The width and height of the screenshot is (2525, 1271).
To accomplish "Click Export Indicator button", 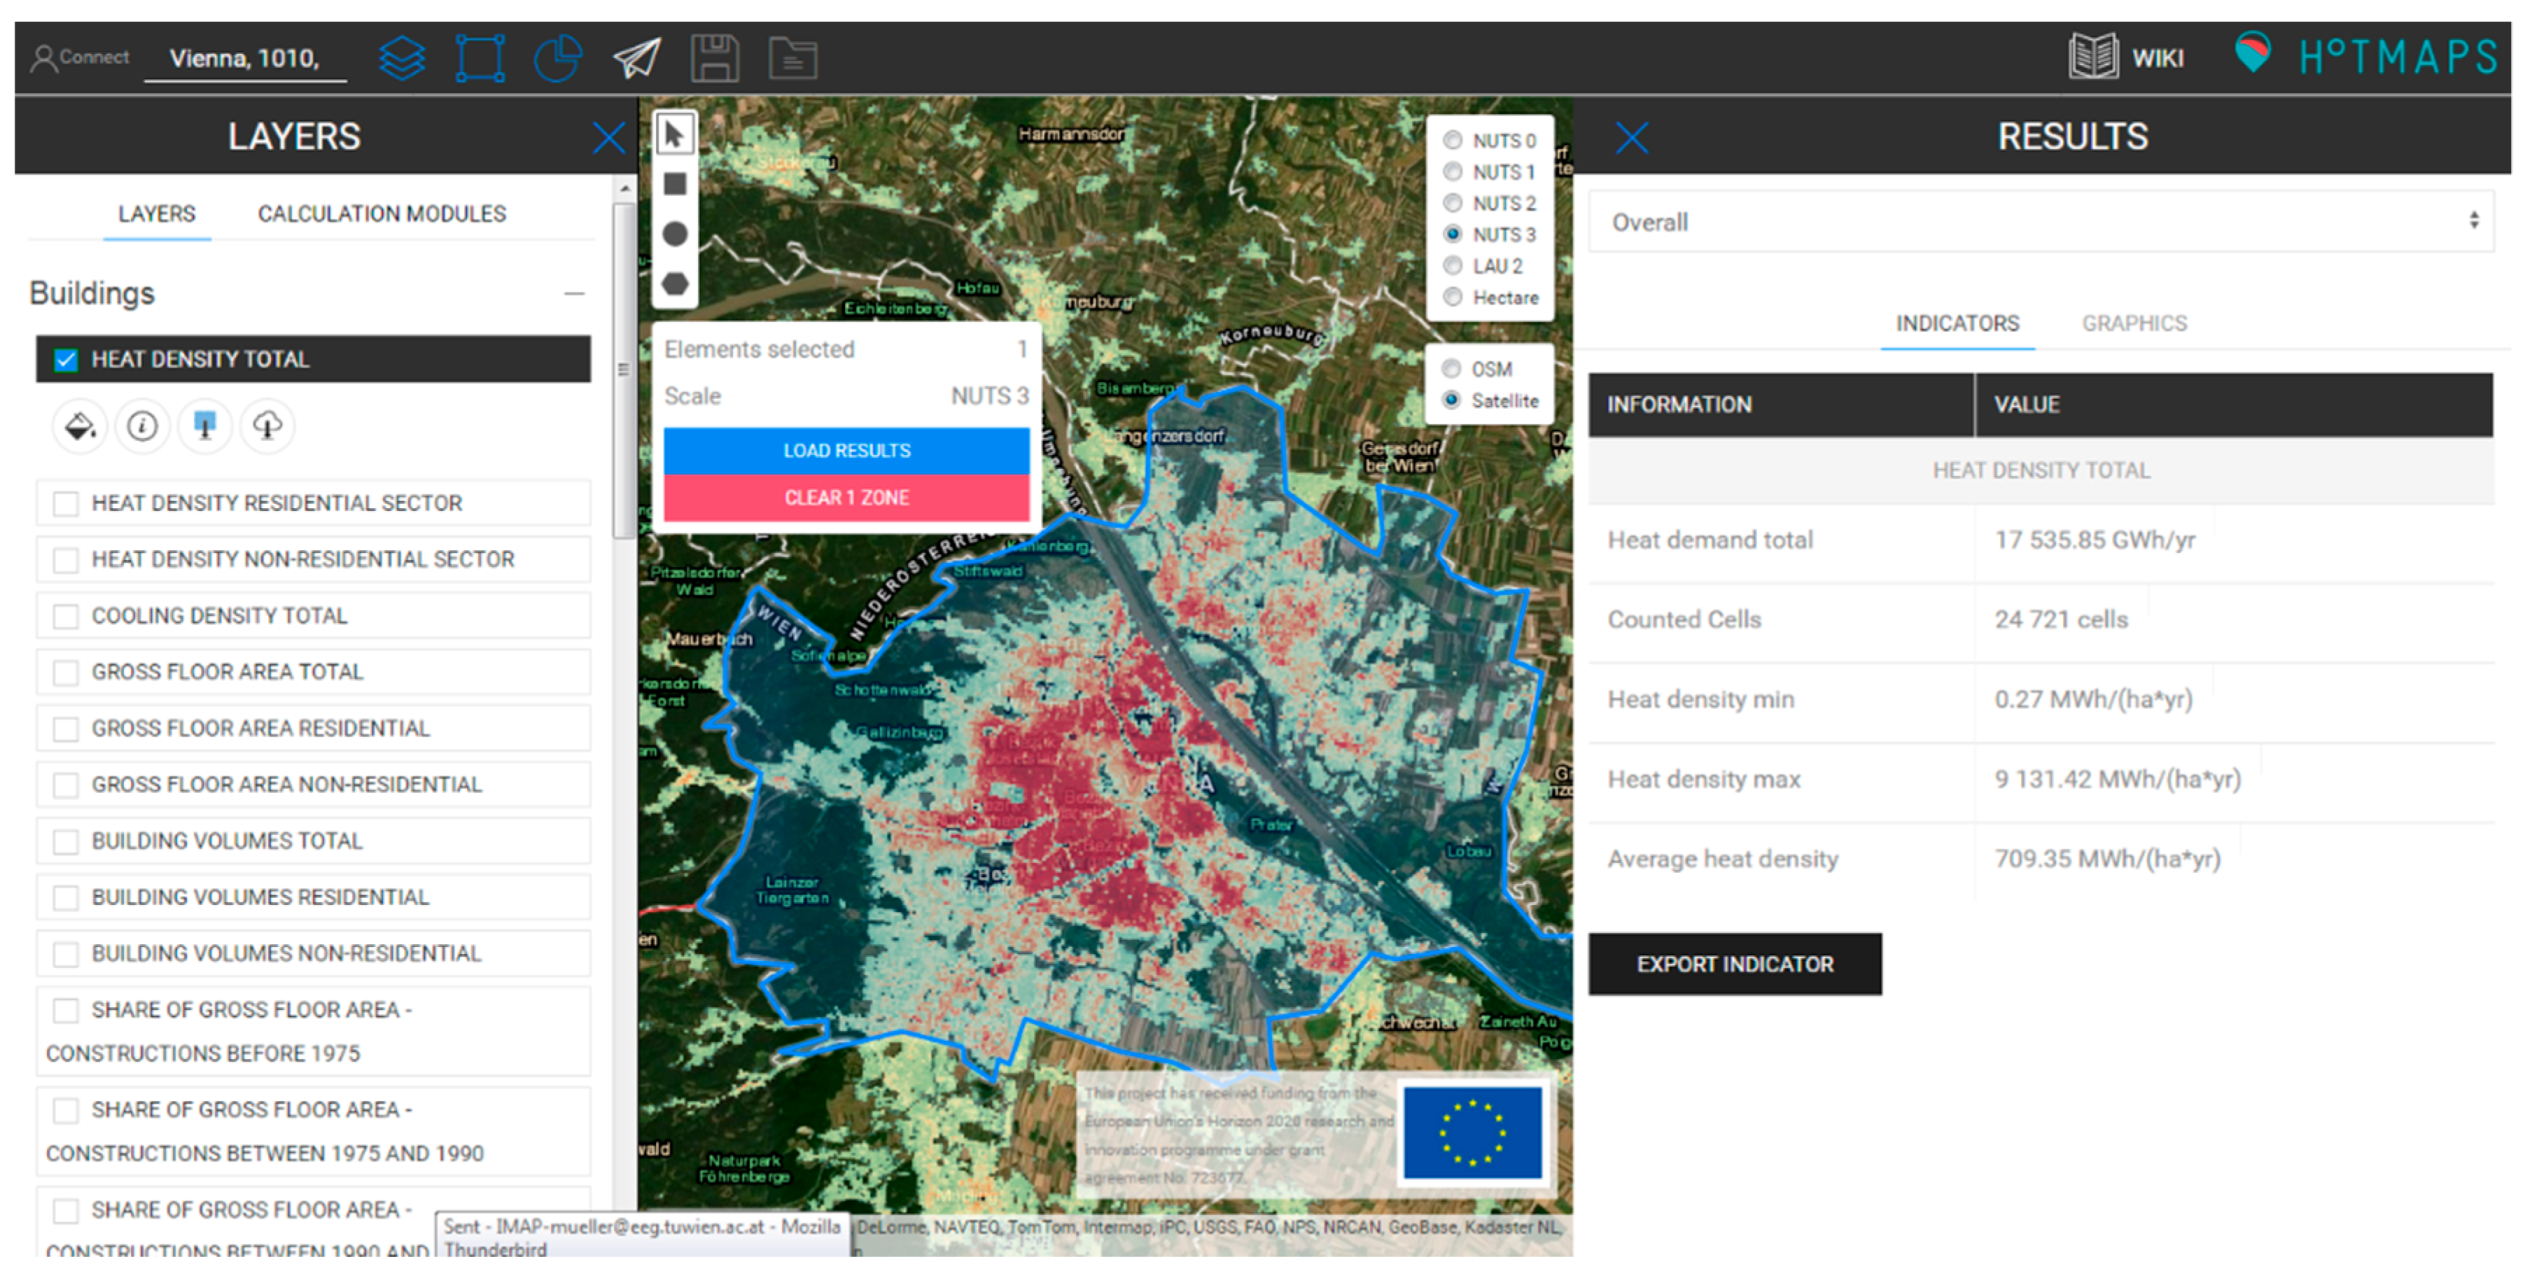I will pos(1734,964).
